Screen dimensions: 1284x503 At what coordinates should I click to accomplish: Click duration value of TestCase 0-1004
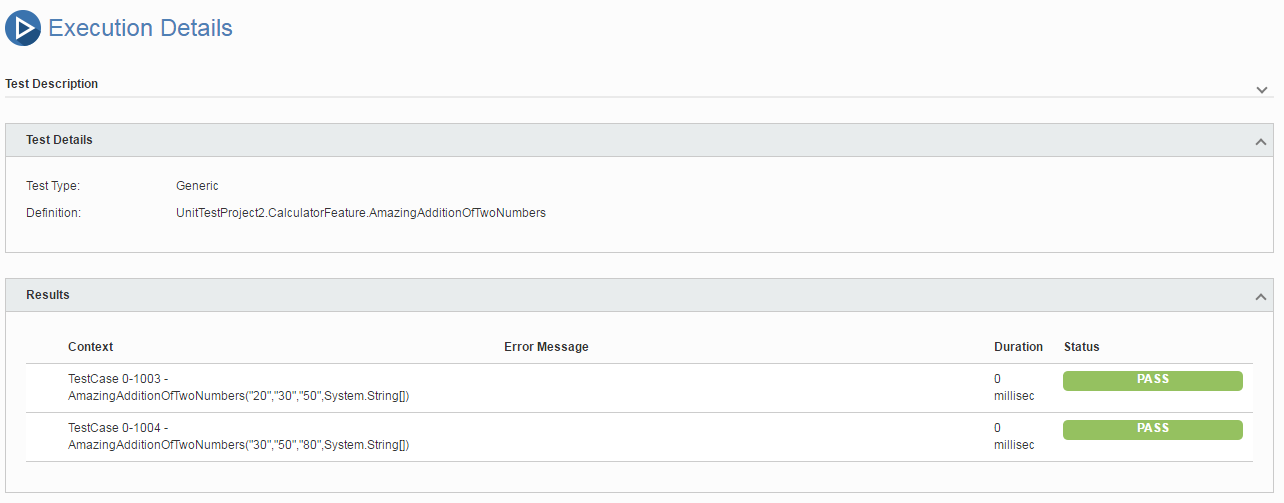click(1014, 437)
